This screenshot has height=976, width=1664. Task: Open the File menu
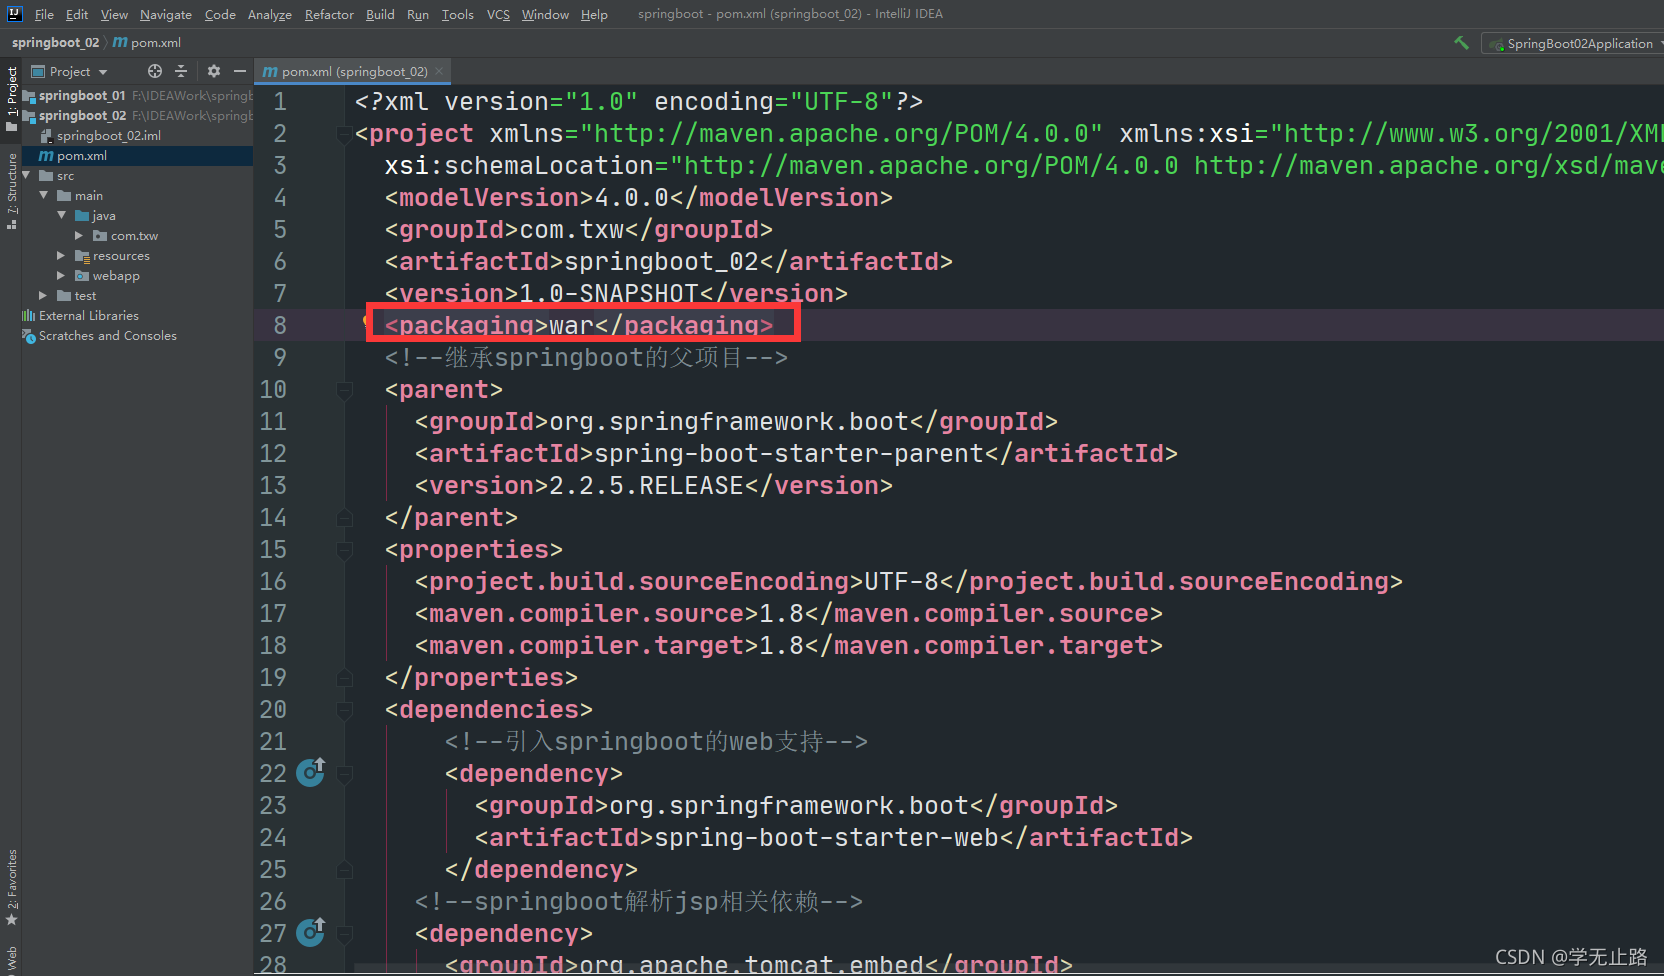44,14
